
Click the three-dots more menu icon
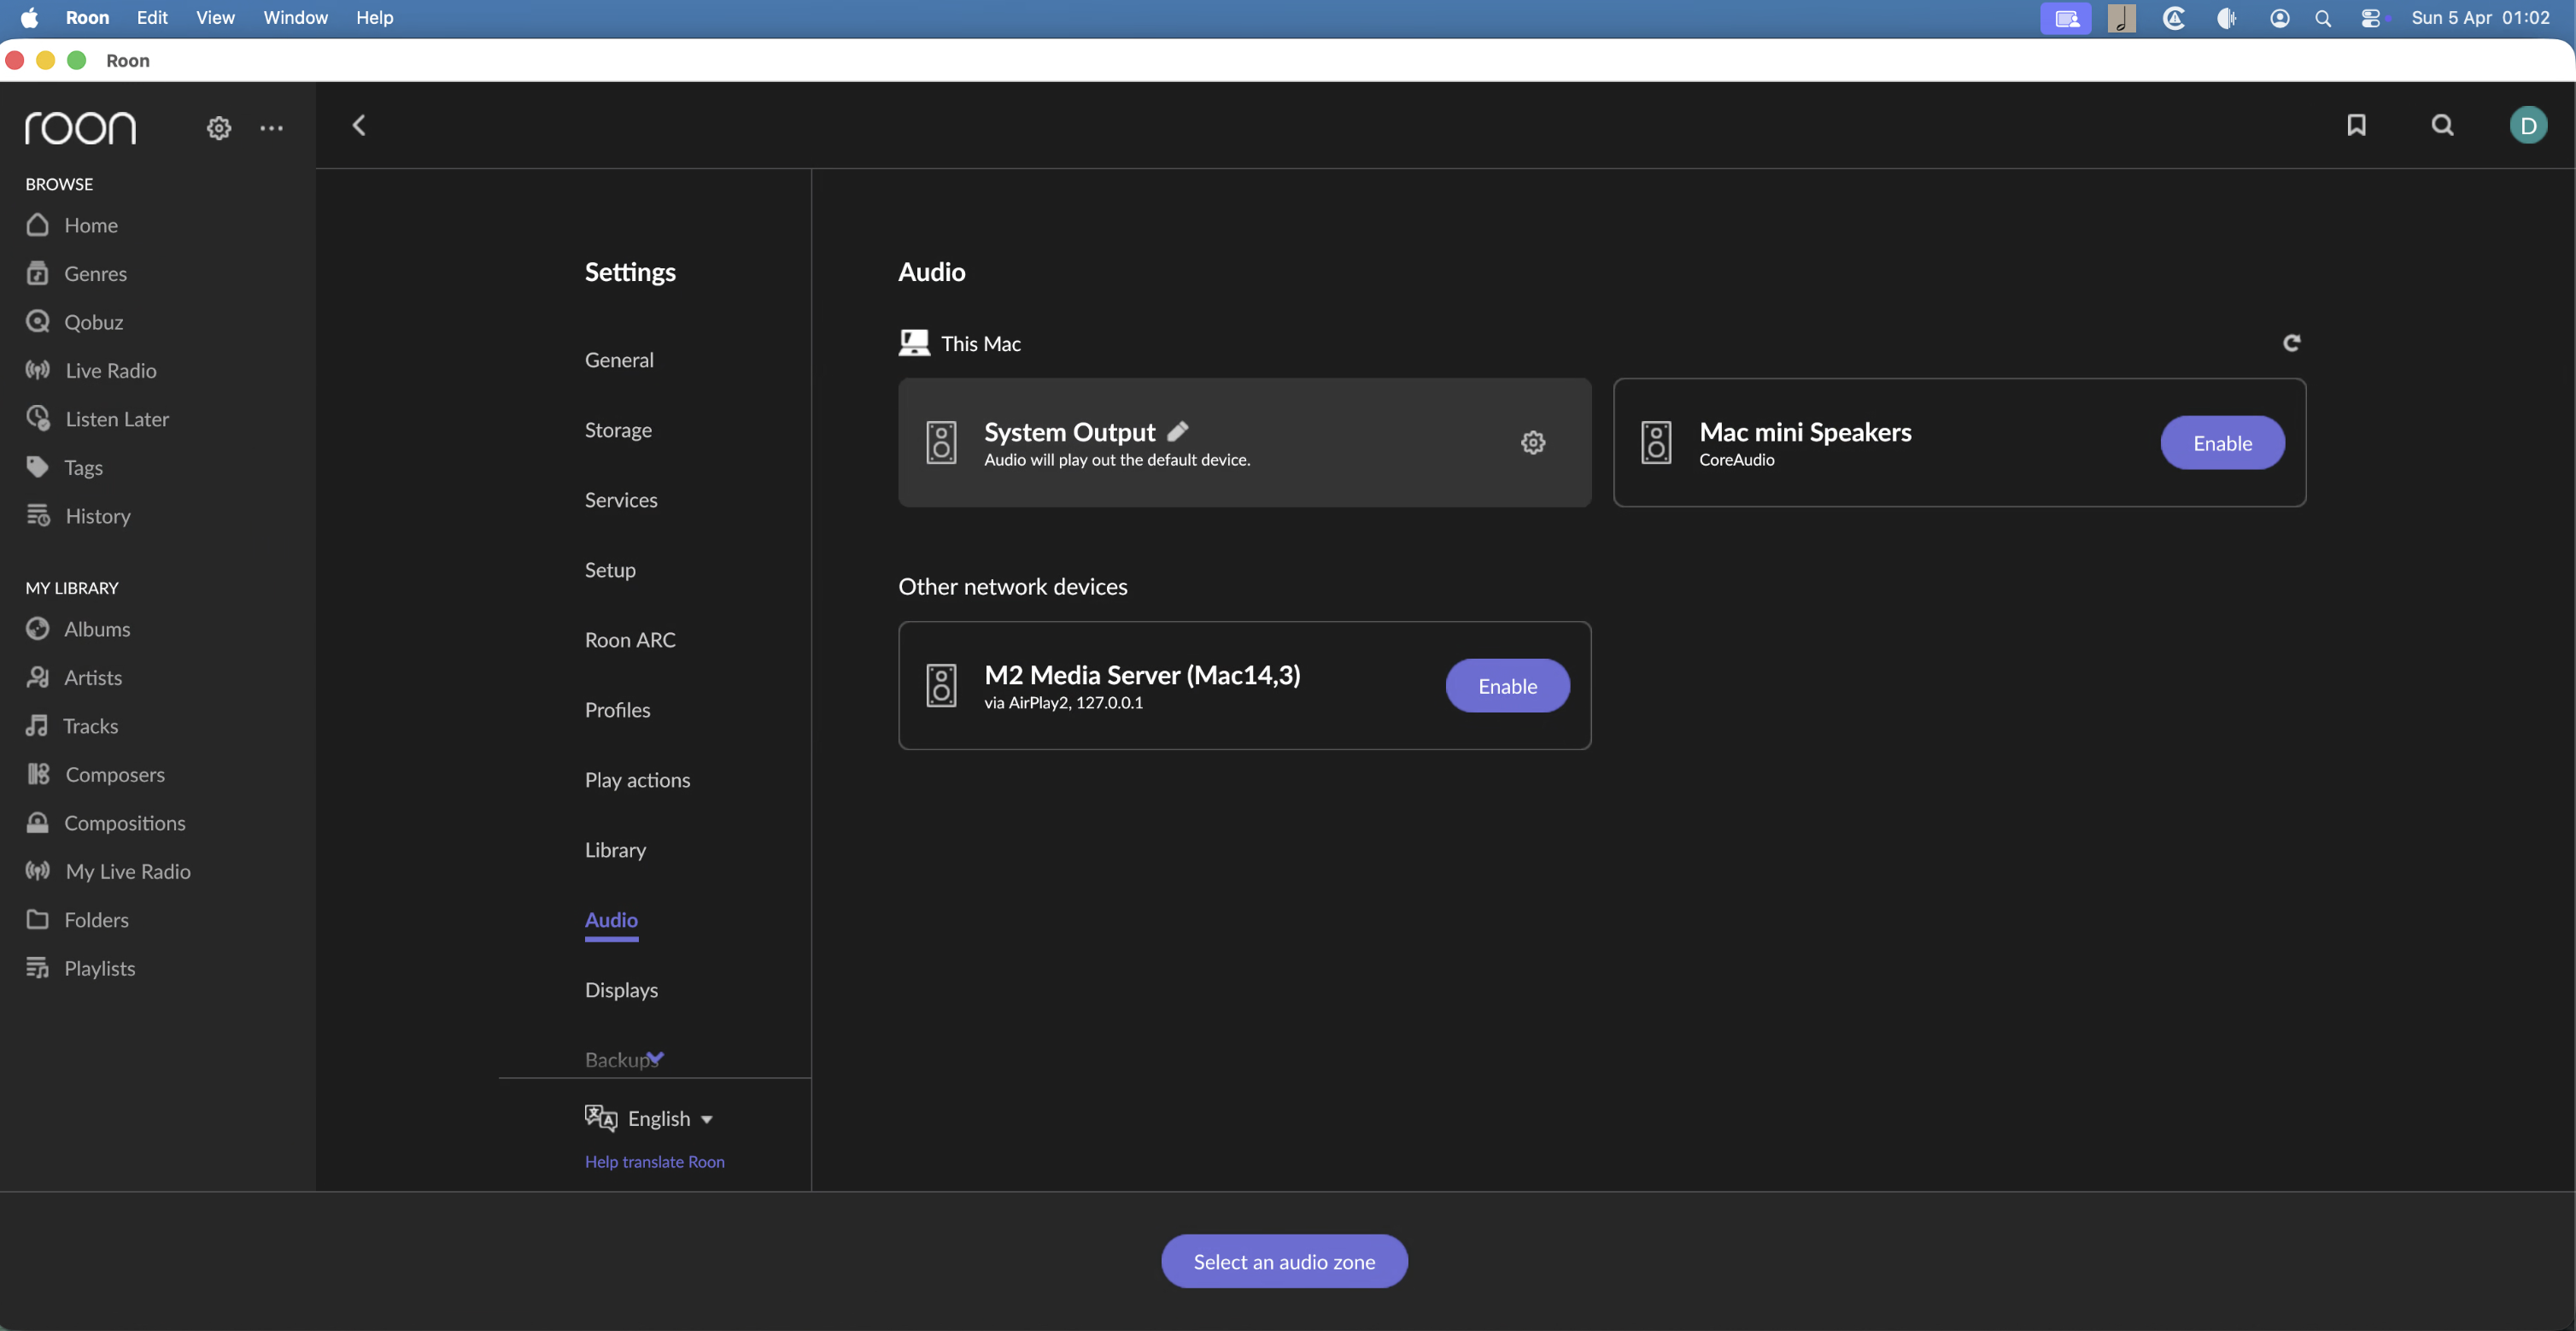(x=271, y=128)
